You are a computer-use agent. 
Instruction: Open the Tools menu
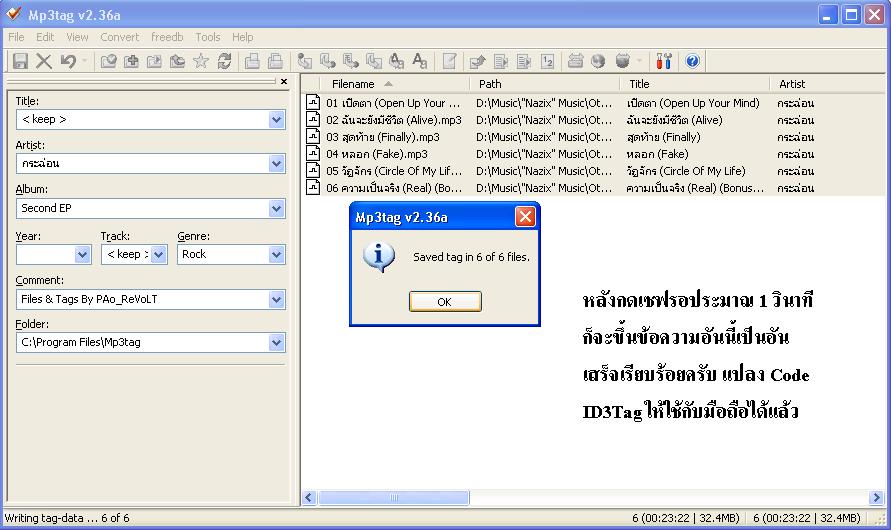208,37
